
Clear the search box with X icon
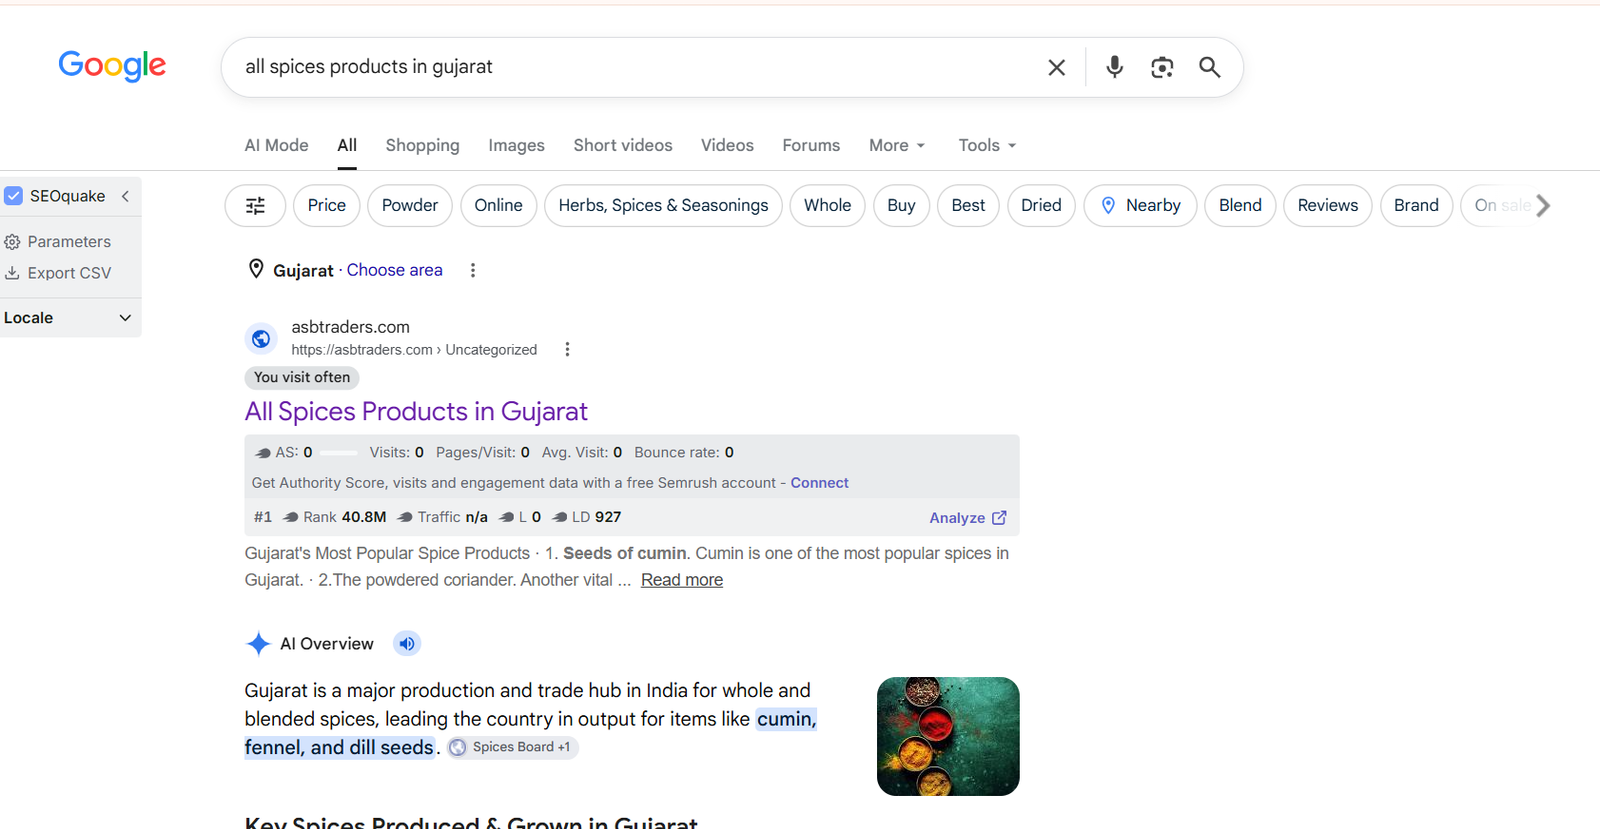[x=1056, y=67]
